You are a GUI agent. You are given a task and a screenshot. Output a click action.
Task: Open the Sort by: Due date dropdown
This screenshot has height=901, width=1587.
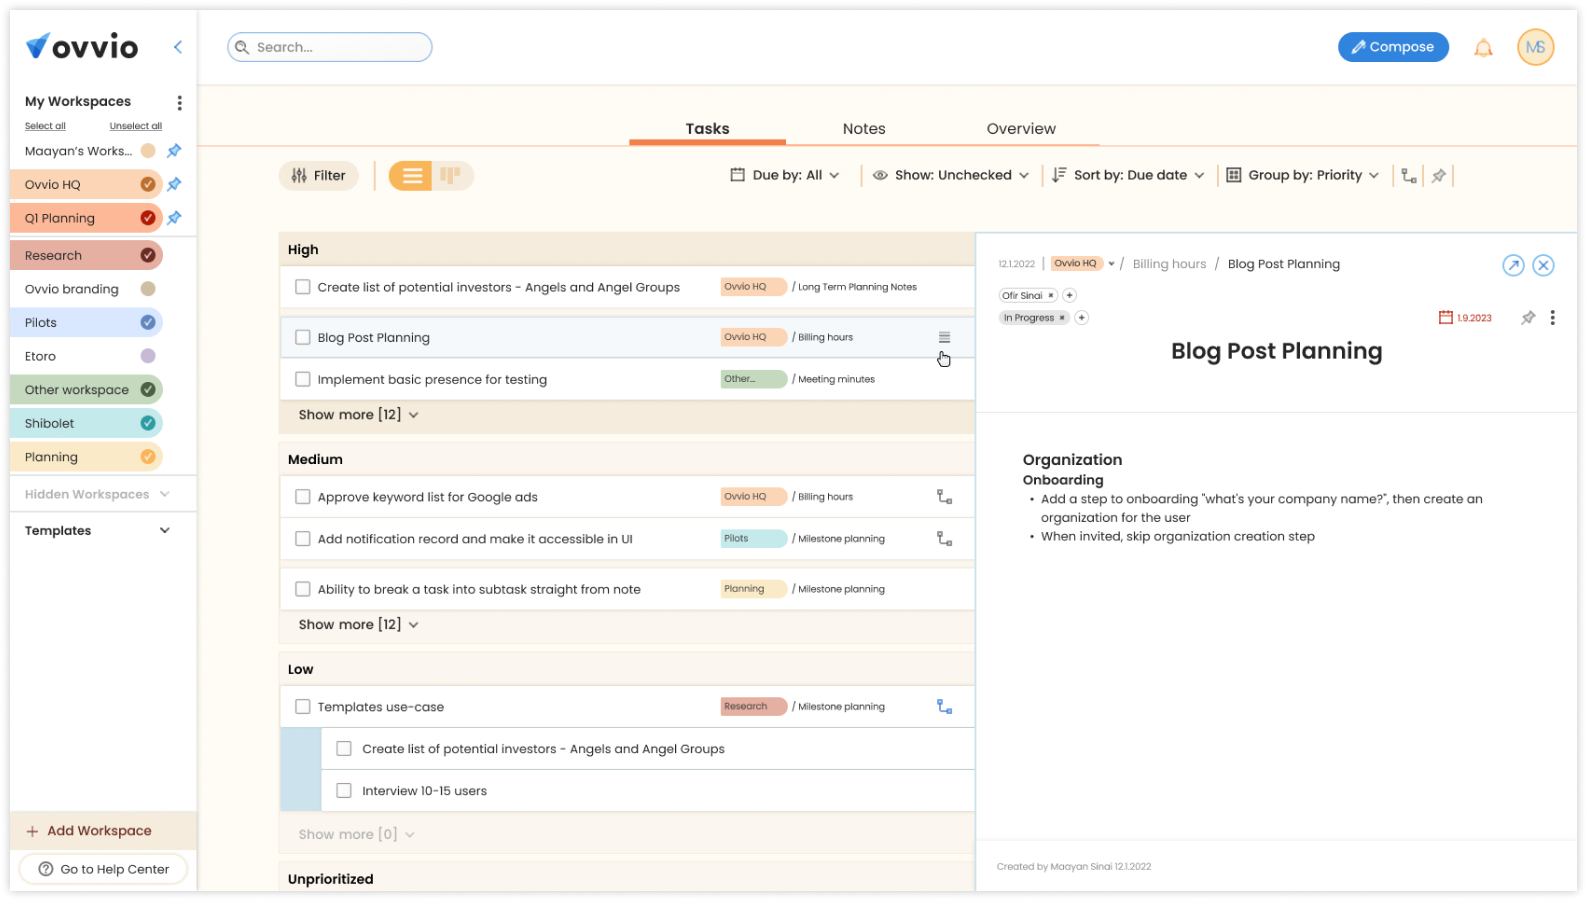1128,176
